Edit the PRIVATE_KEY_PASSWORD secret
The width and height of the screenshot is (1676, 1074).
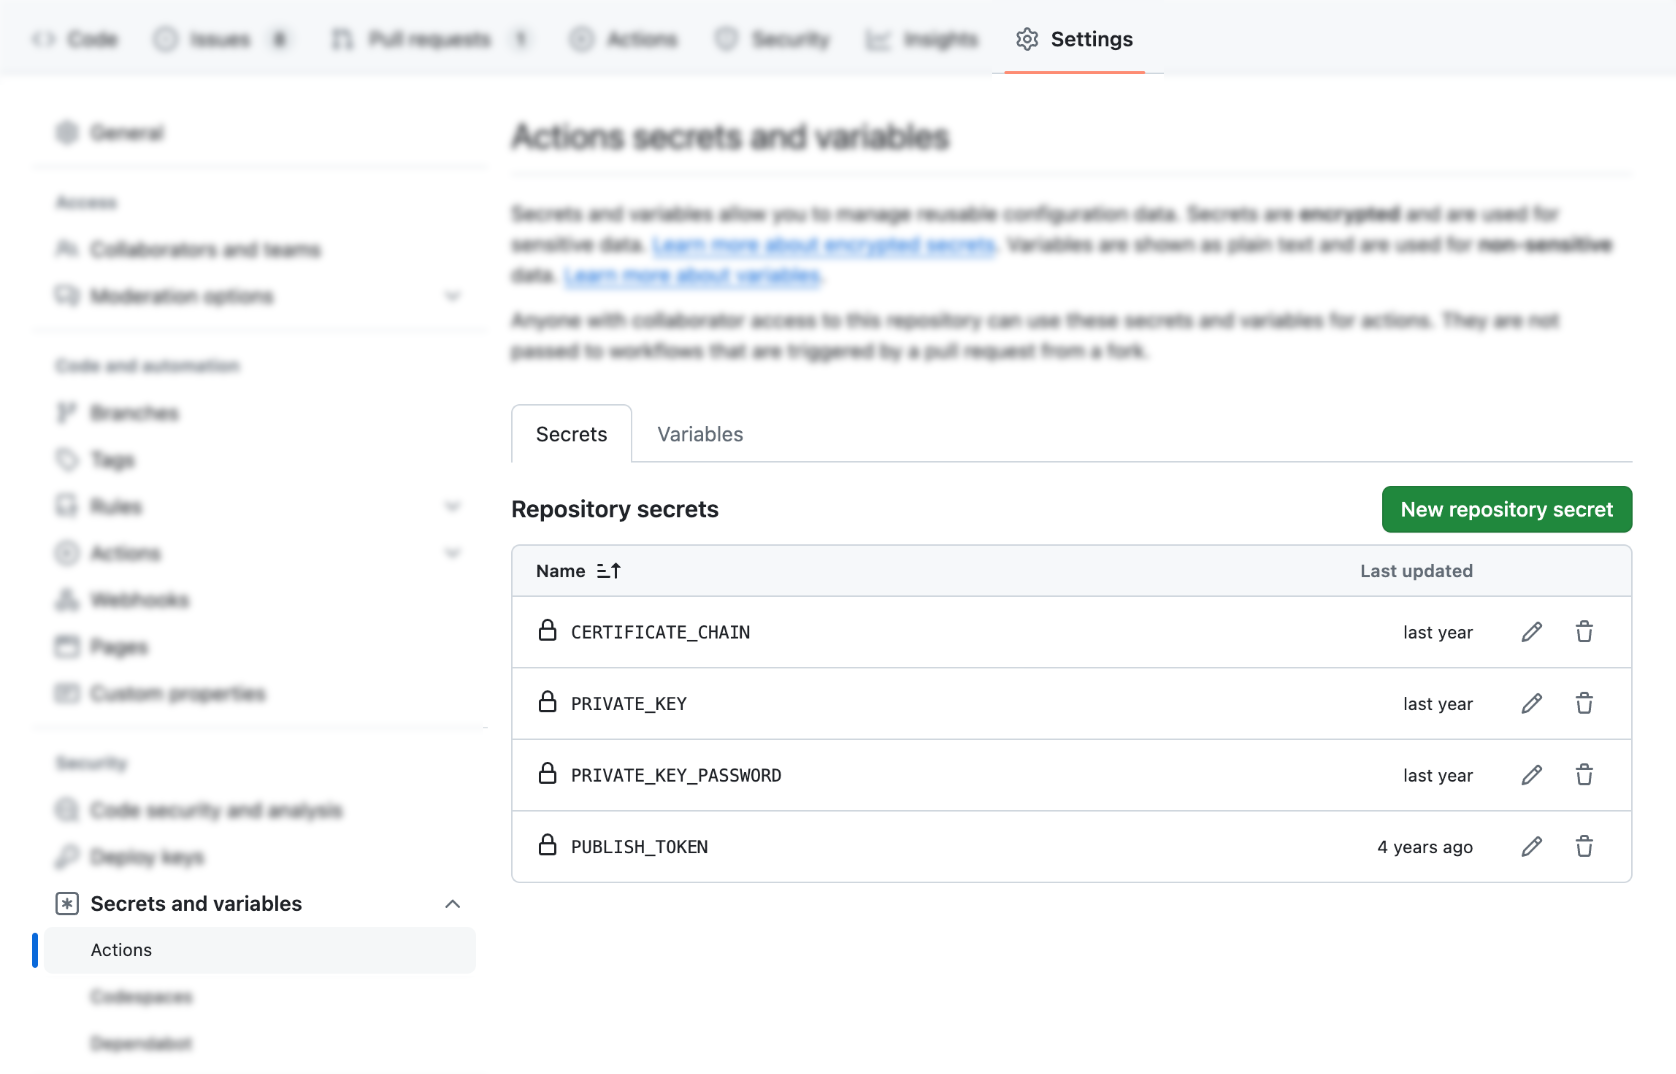coord(1531,775)
